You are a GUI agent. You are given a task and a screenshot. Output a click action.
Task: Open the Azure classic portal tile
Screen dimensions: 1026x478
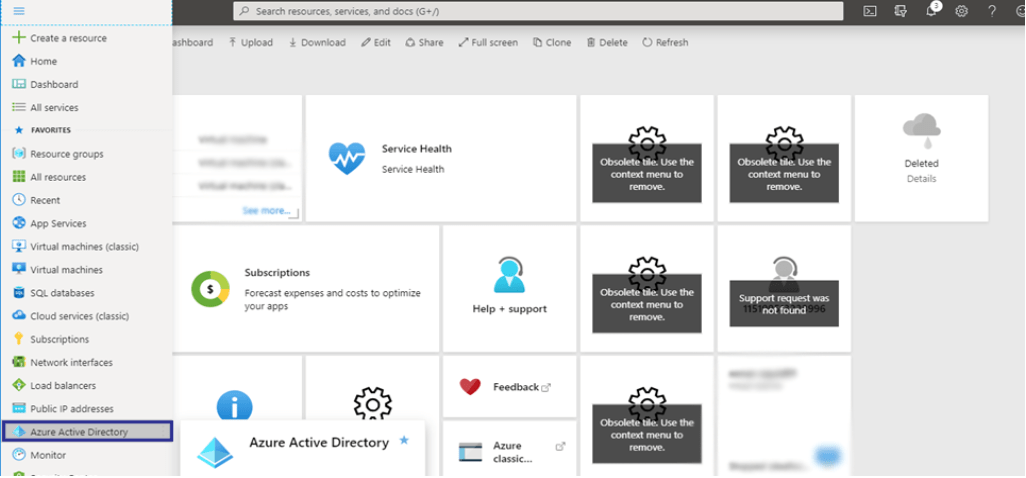tap(510, 449)
